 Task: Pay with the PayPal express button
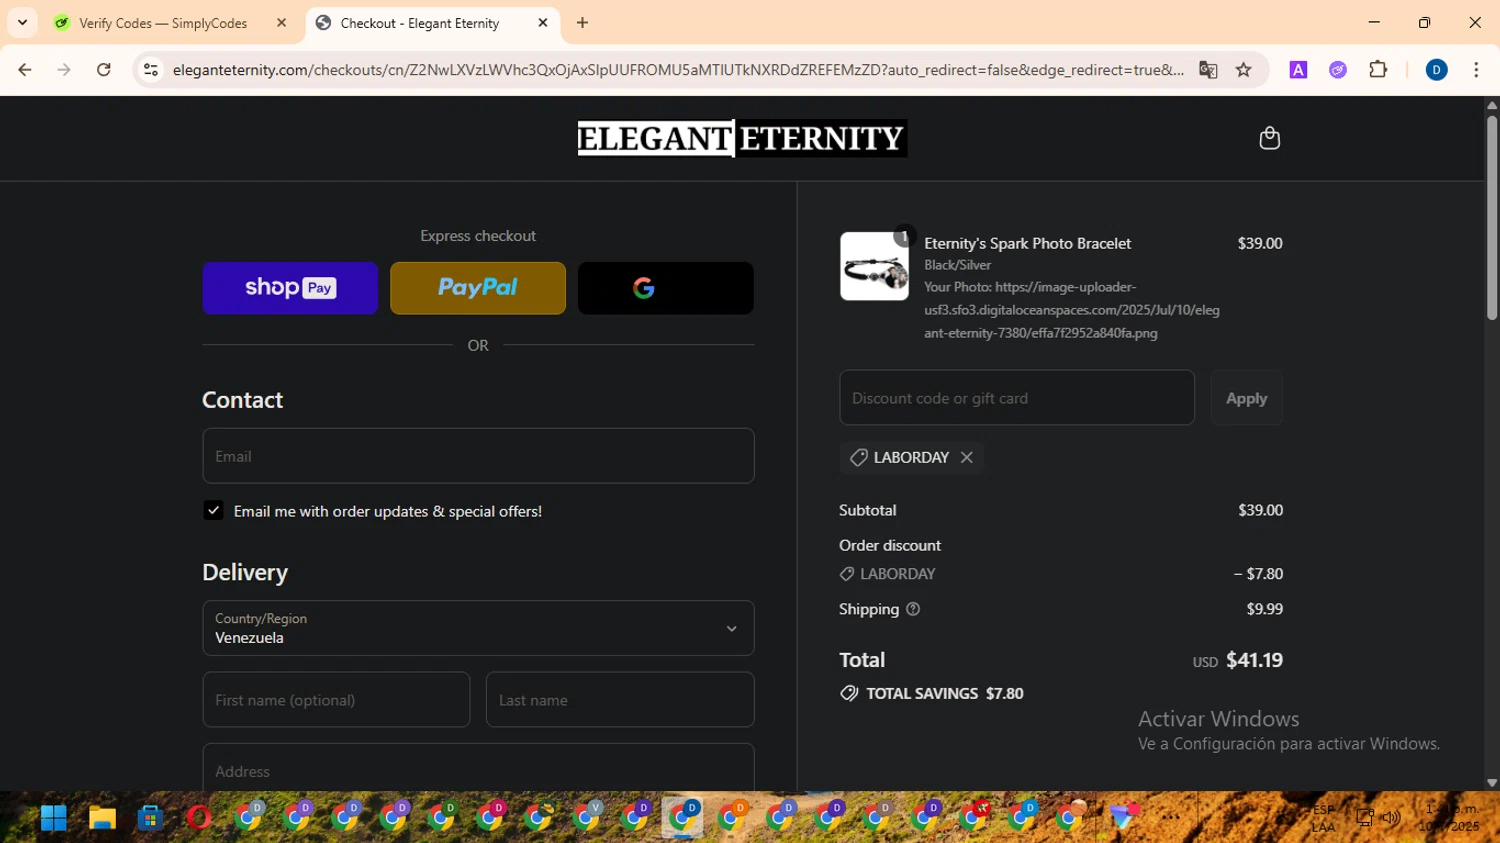click(x=478, y=288)
